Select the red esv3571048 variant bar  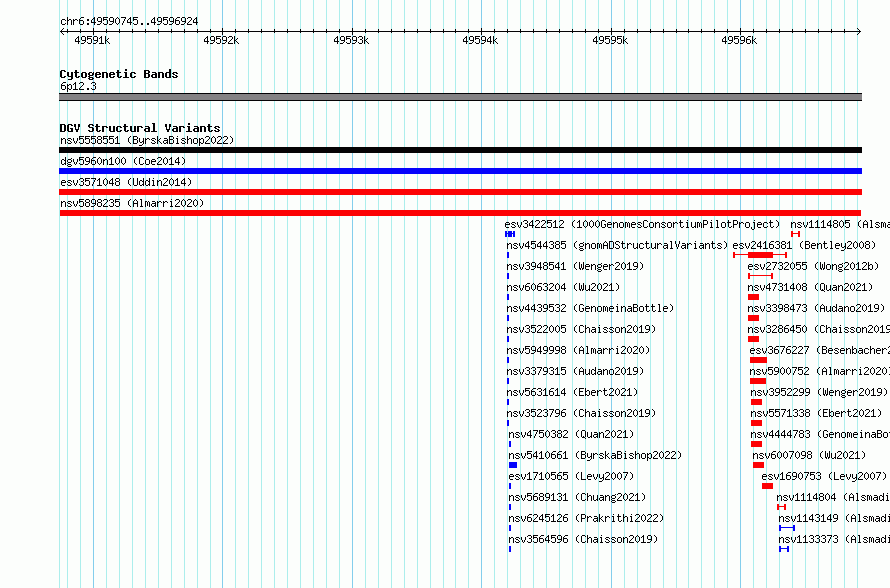click(x=460, y=192)
